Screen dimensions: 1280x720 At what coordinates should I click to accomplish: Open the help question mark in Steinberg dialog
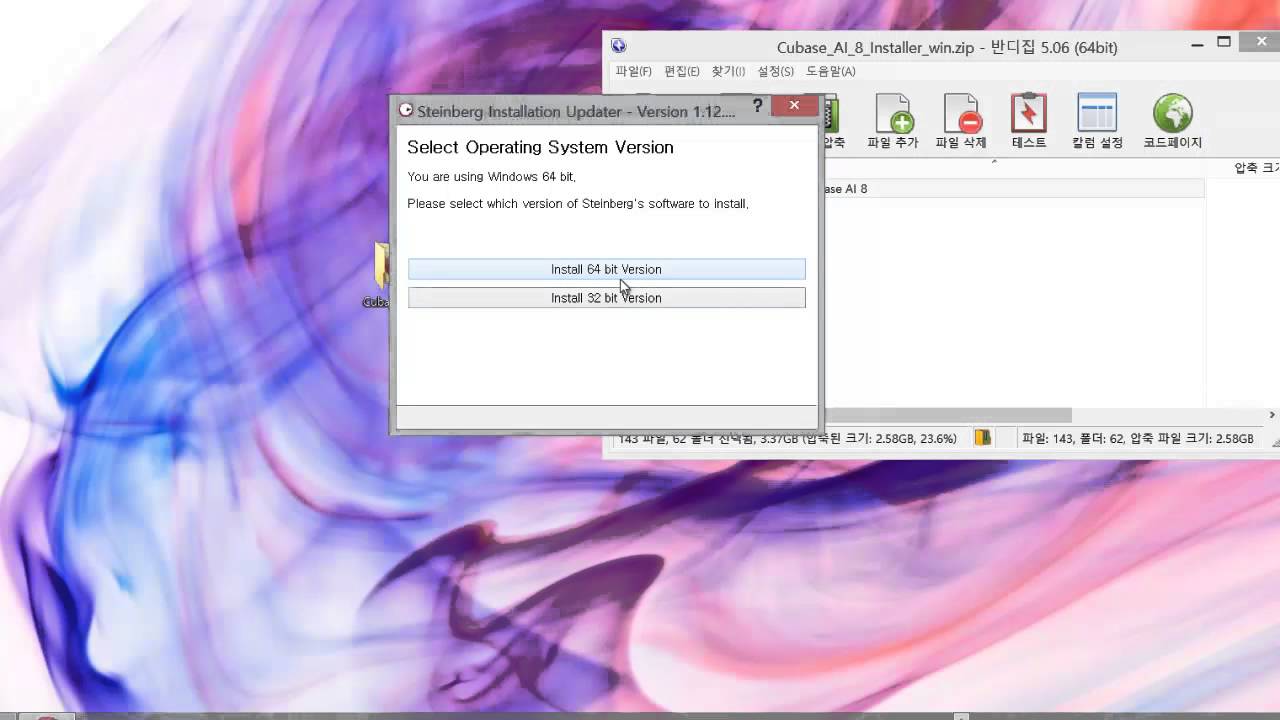[x=757, y=106]
